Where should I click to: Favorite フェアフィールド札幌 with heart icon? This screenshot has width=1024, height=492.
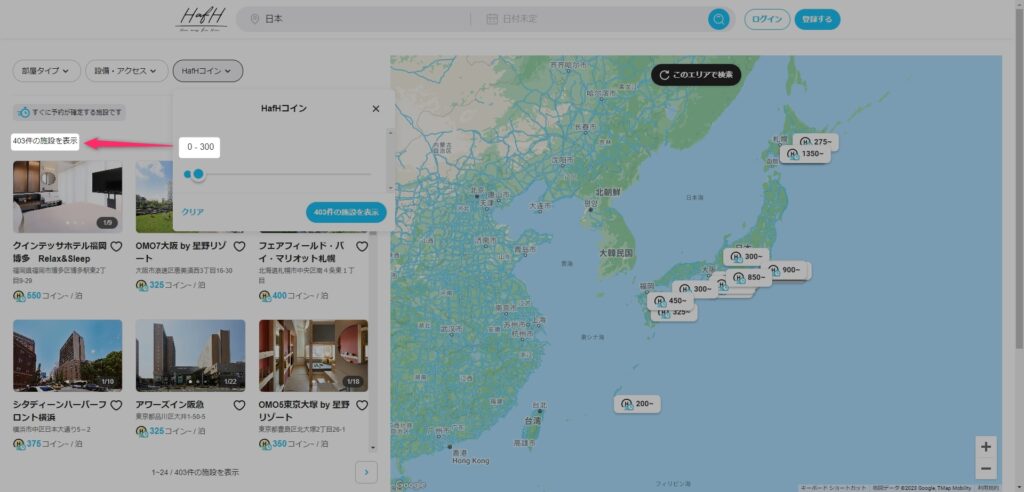[362, 246]
